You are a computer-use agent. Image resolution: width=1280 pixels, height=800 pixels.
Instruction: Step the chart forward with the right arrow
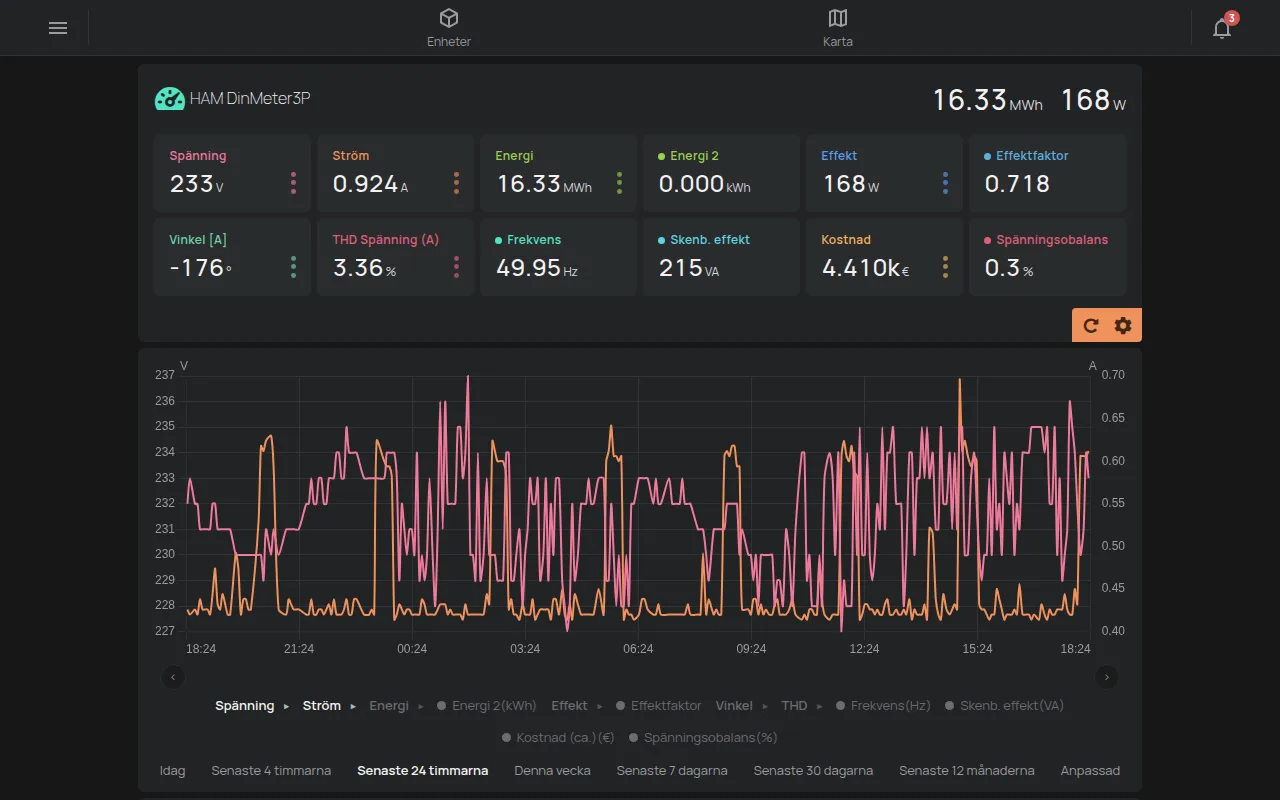1106,677
